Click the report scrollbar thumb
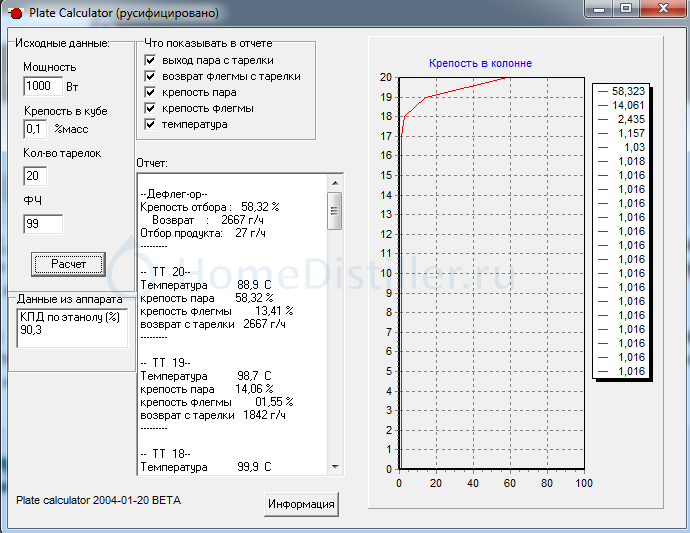Viewport: 690px width, 533px height. [x=335, y=210]
